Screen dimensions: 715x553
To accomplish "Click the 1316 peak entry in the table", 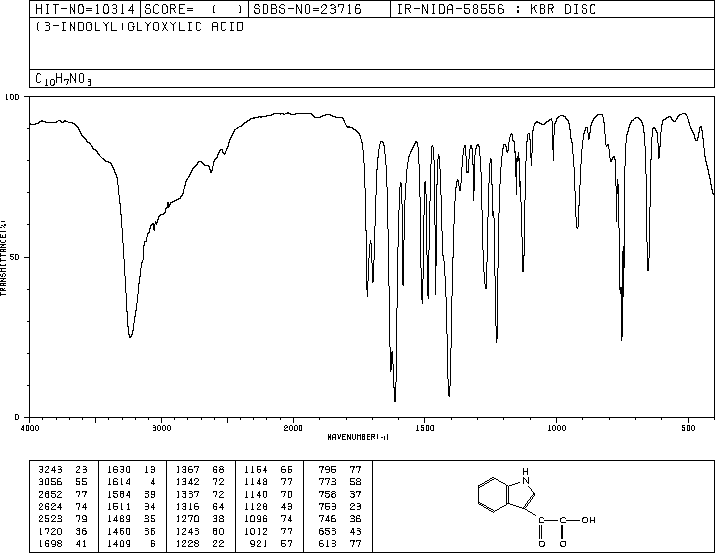I will [x=187, y=506].
